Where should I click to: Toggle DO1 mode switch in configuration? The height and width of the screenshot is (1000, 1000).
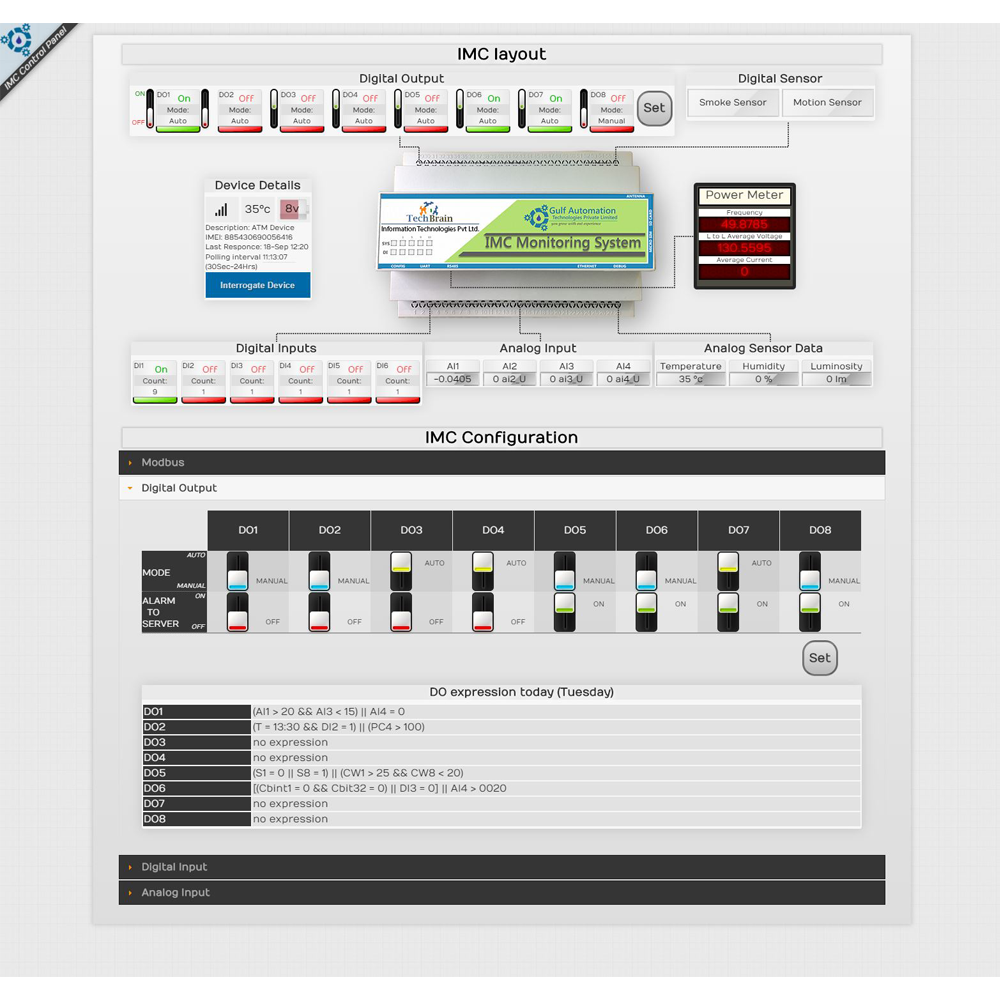[x=237, y=571]
